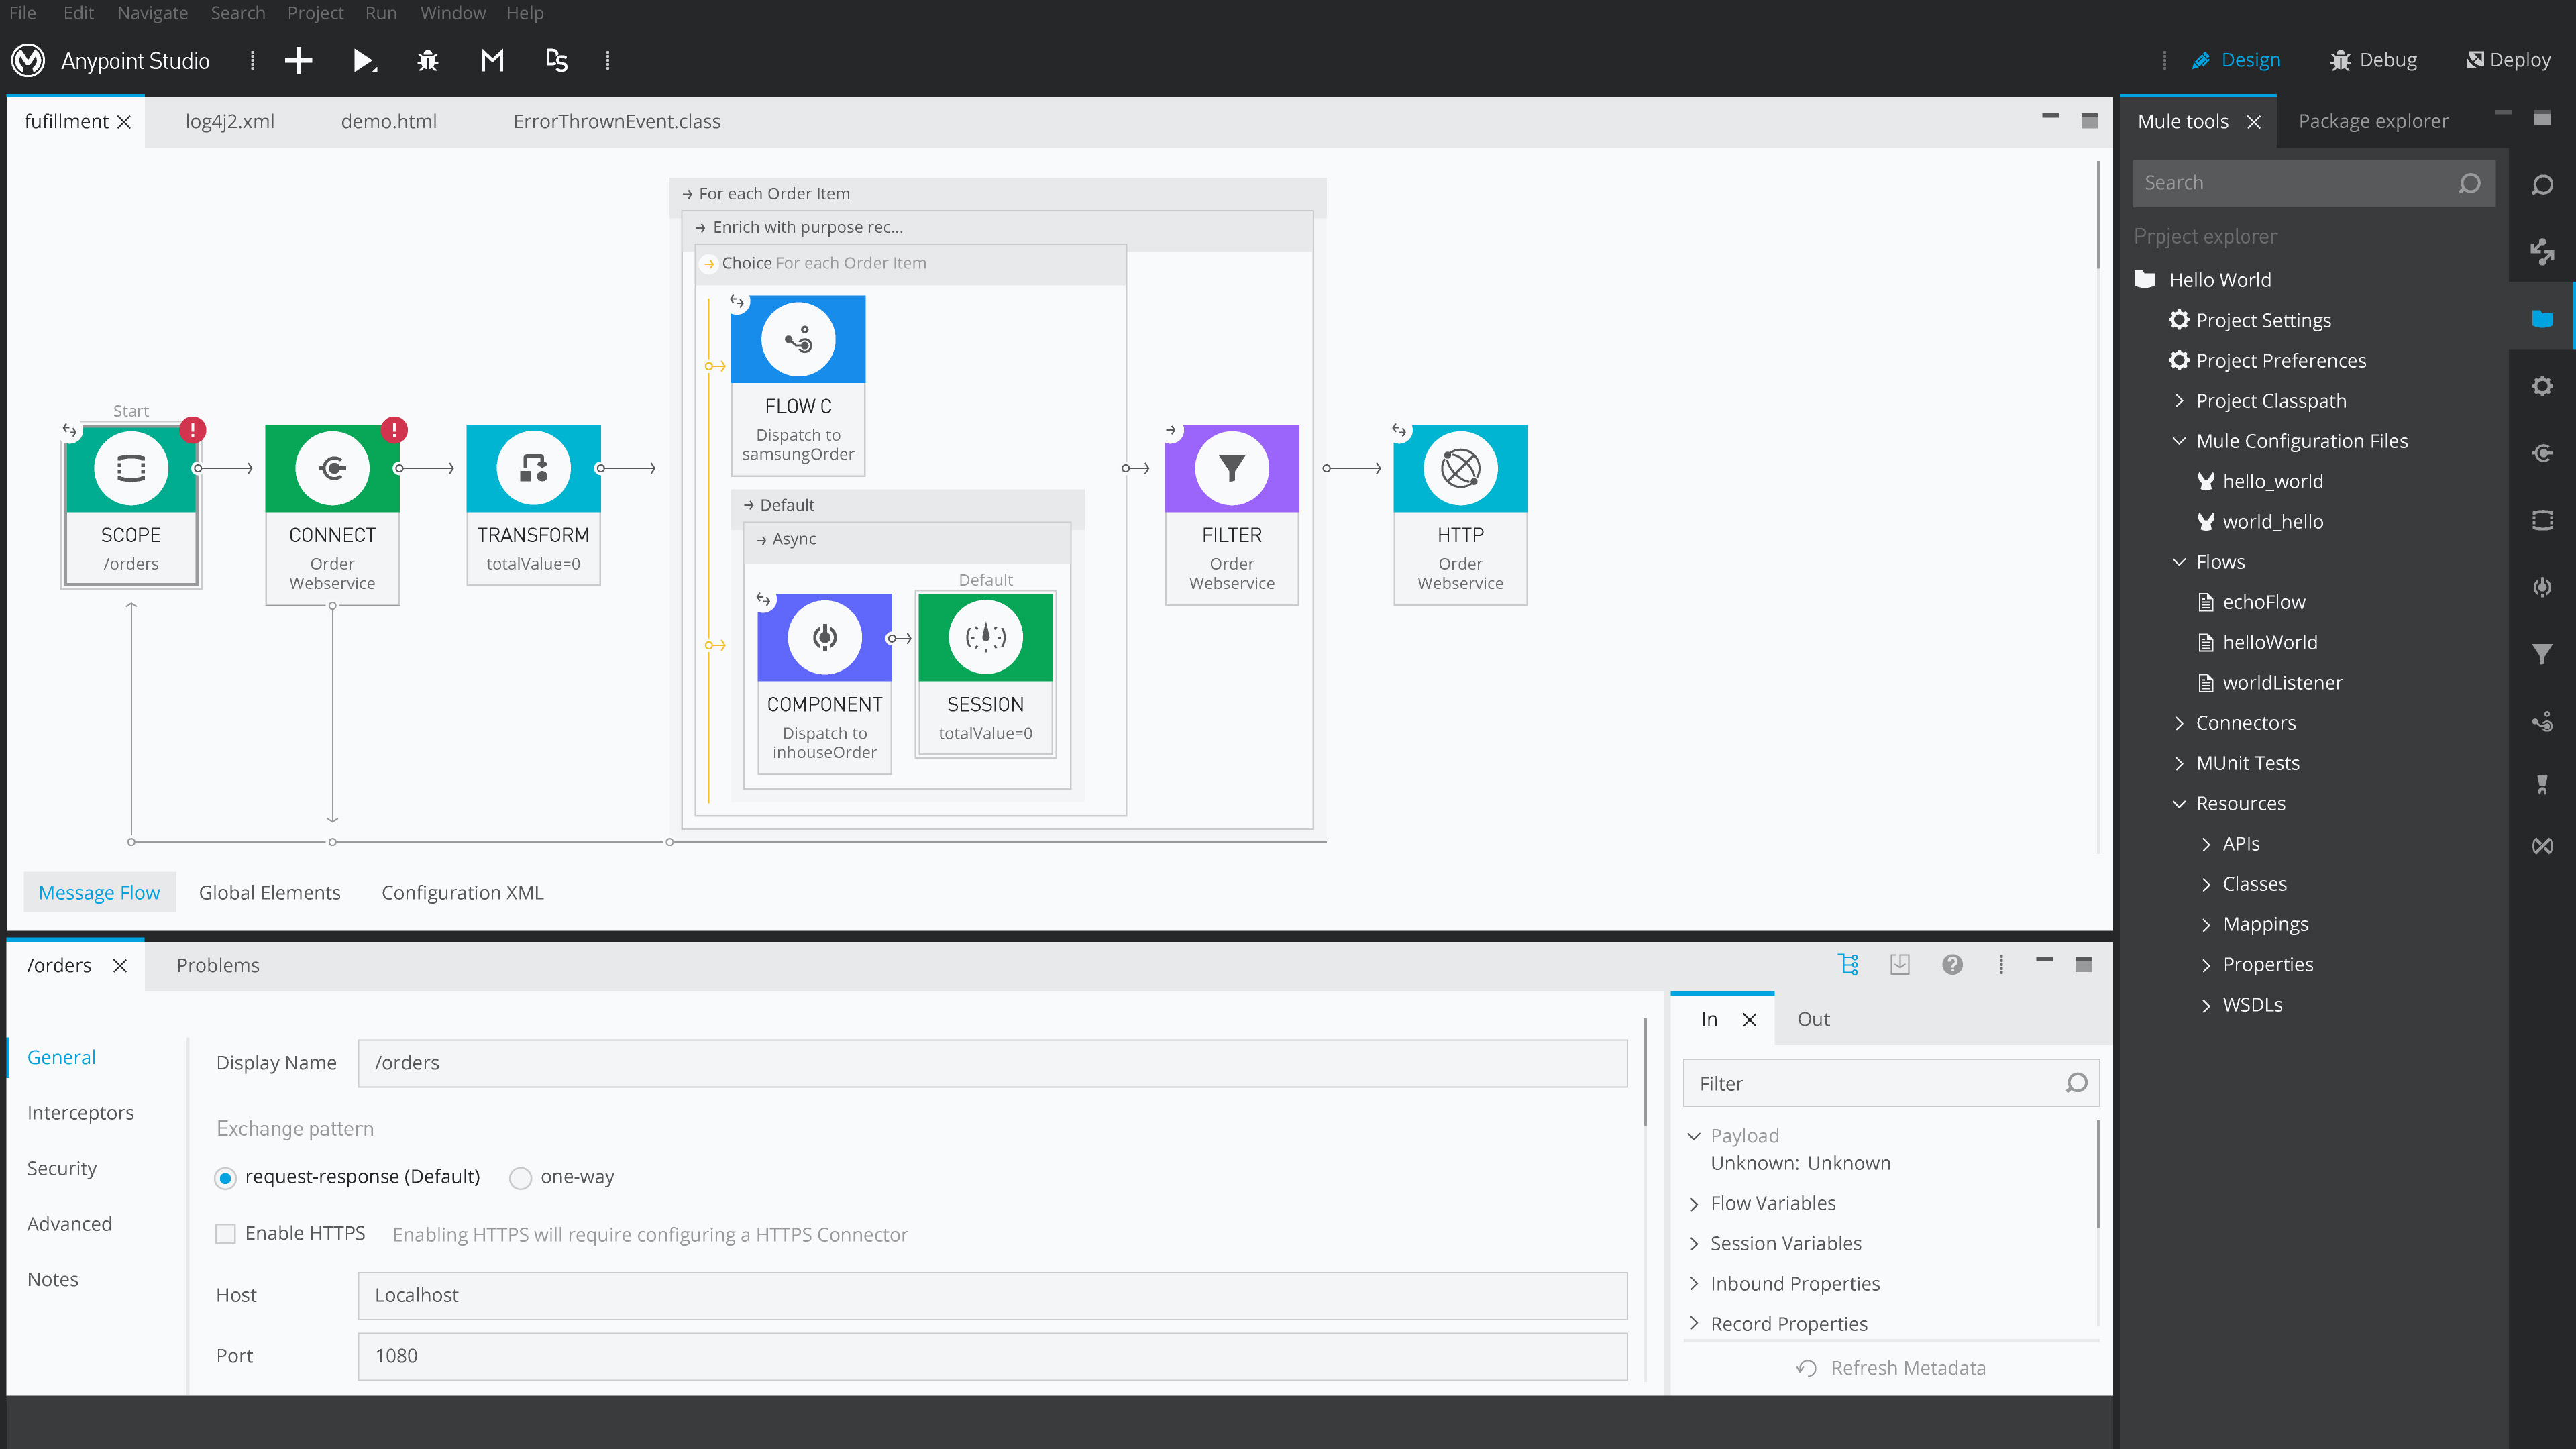Click the Filter field in metadata panel

click(1890, 1083)
